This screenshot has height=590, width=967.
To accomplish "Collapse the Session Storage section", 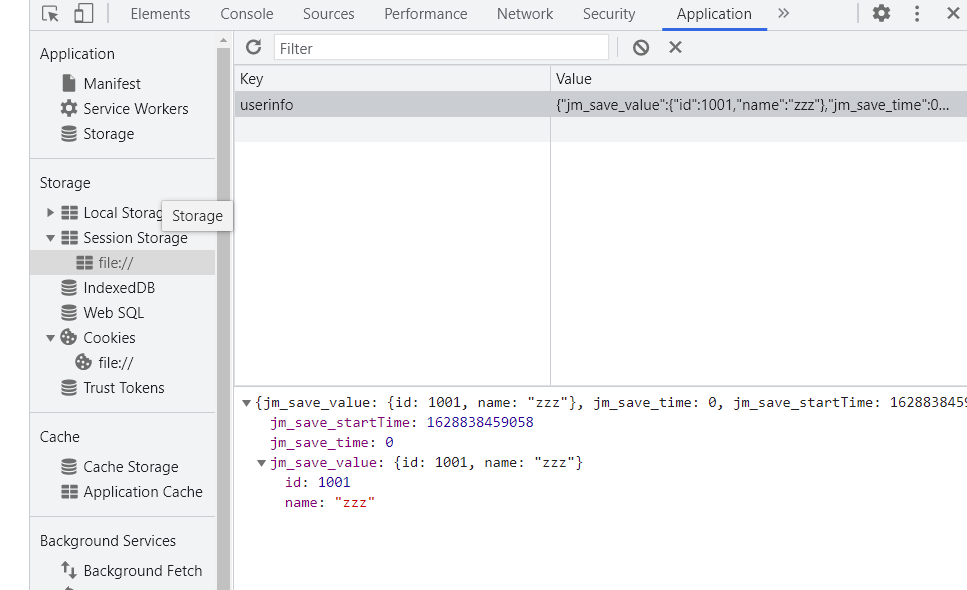I will 51,238.
